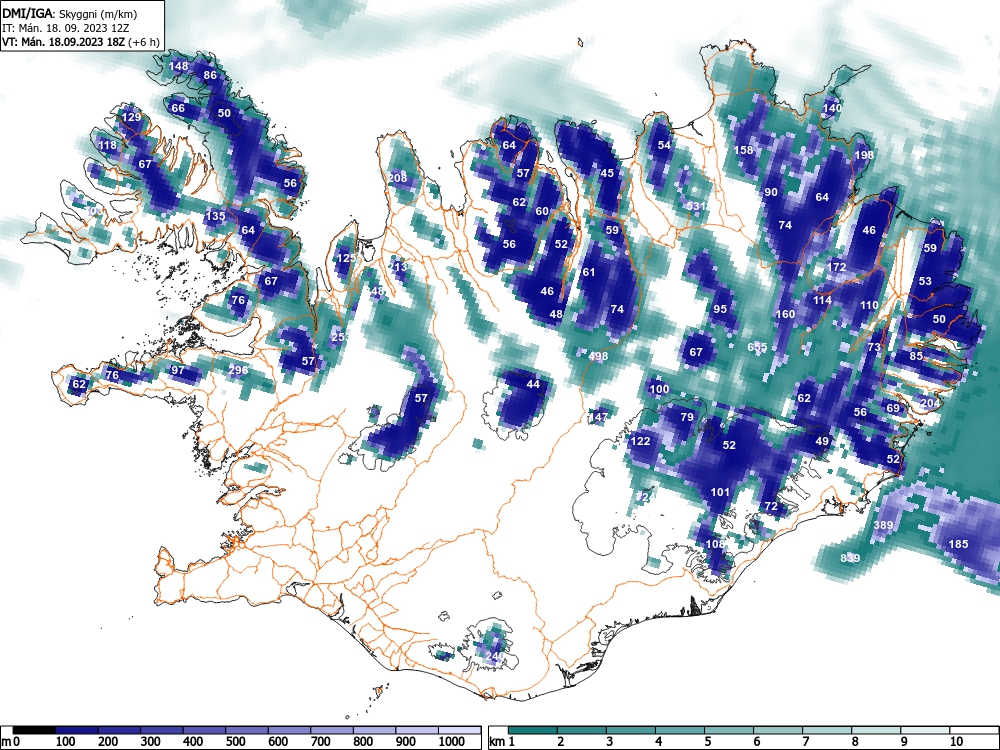
Task: Click the visibility value 158 on the map
Action: coord(744,151)
